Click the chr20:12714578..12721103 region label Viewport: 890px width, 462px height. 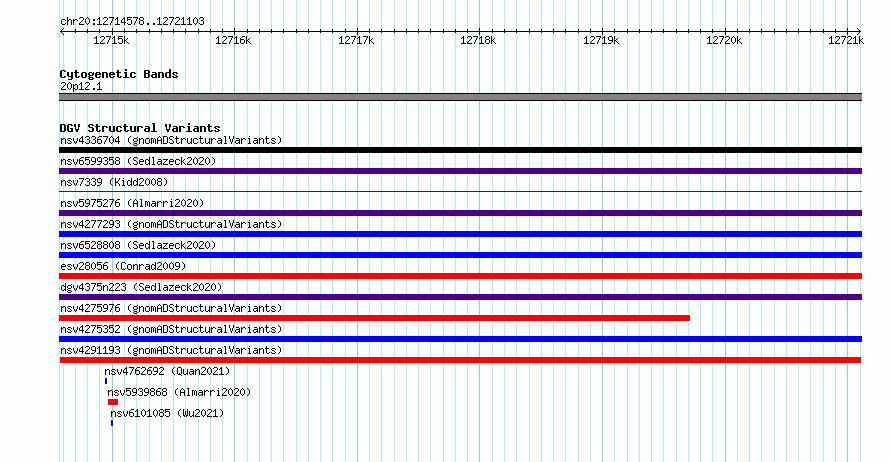(x=132, y=21)
